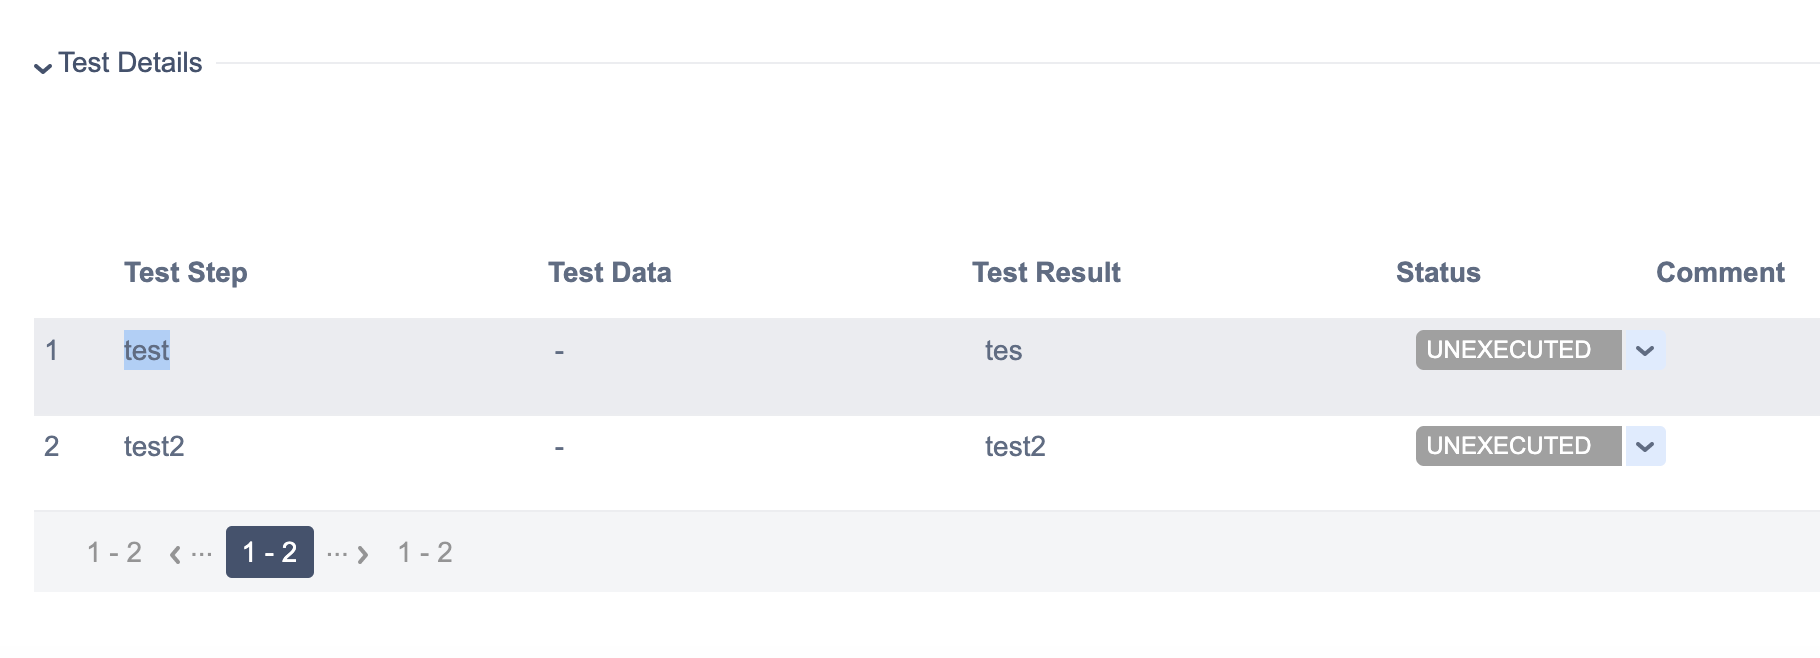Click the 'tes' test result cell
The height and width of the screenshot is (658, 1820).
[1003, 350]
